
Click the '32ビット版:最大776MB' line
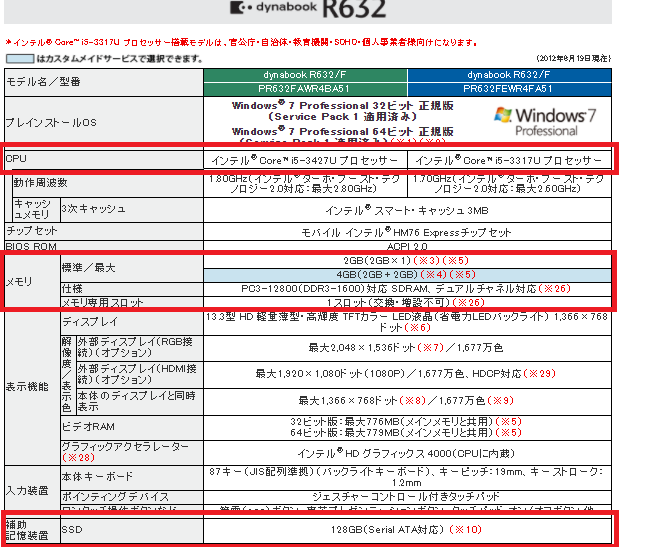tap(406, 422)
